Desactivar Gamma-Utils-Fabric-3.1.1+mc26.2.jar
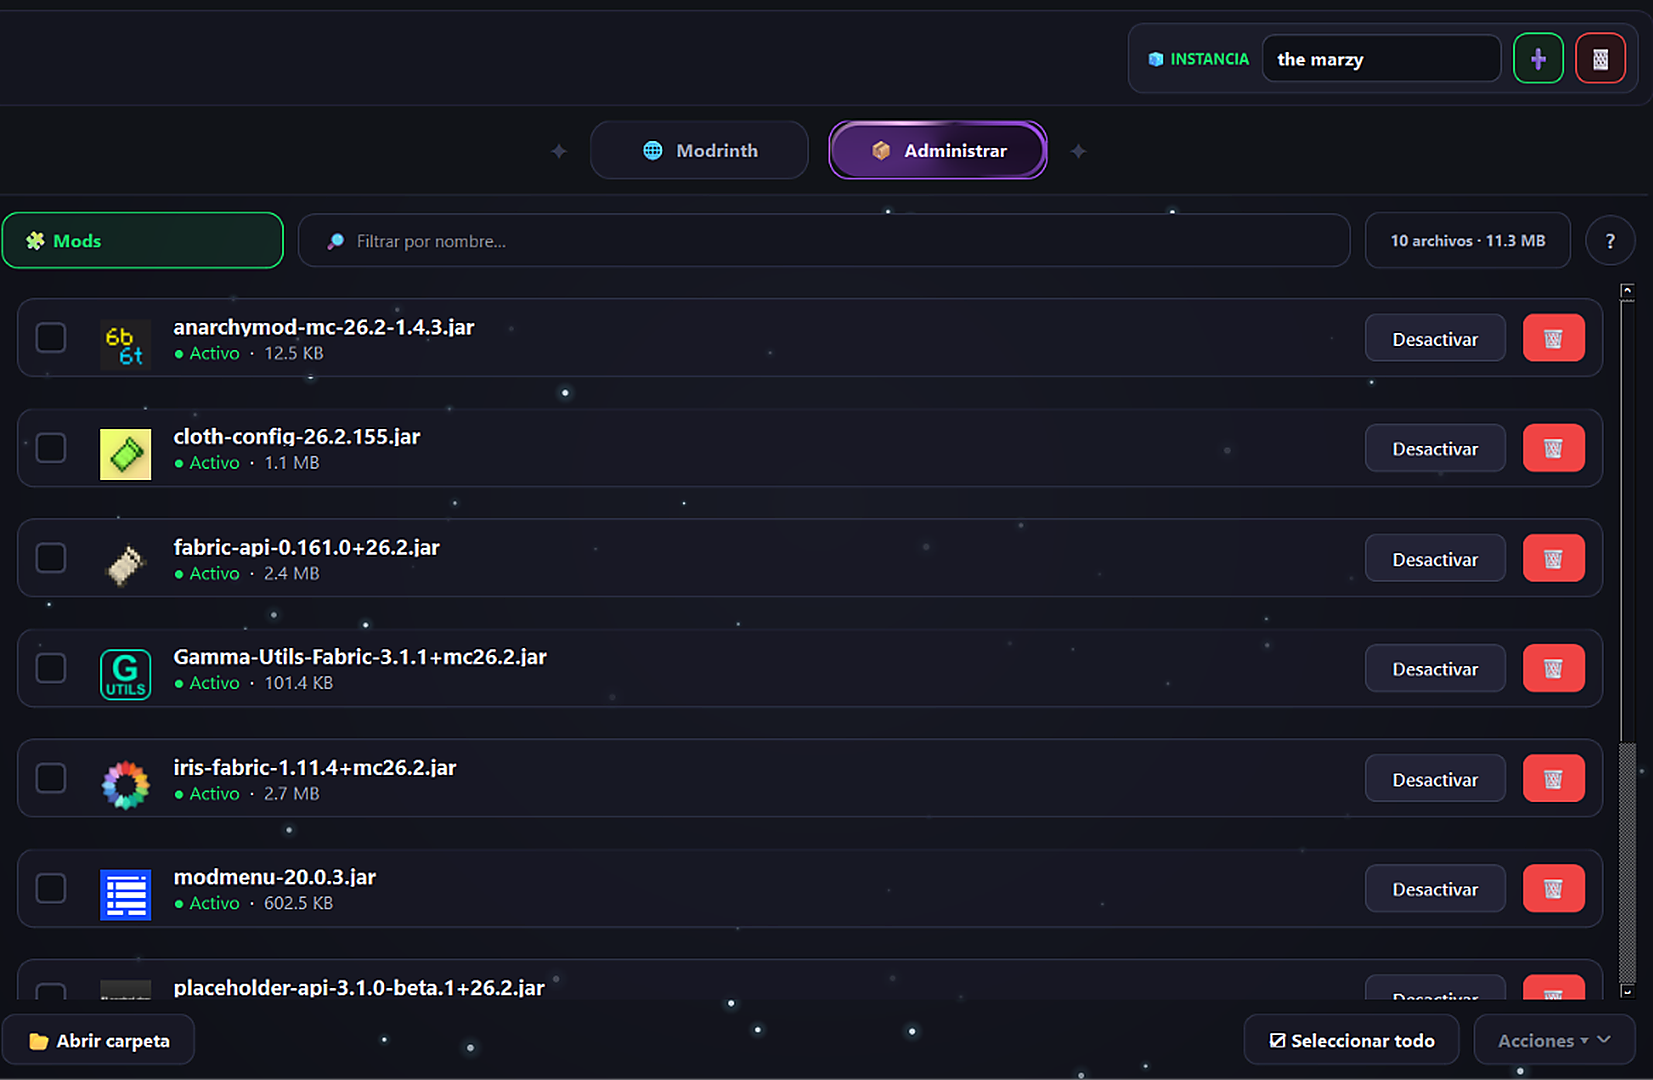 (1435, 668)
